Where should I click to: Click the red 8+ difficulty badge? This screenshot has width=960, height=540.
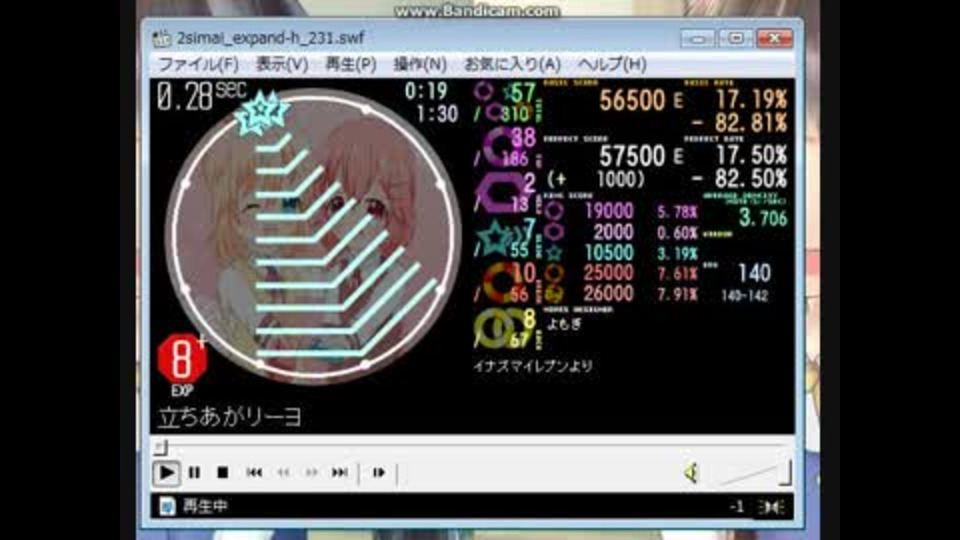click(x=182, y=359)
